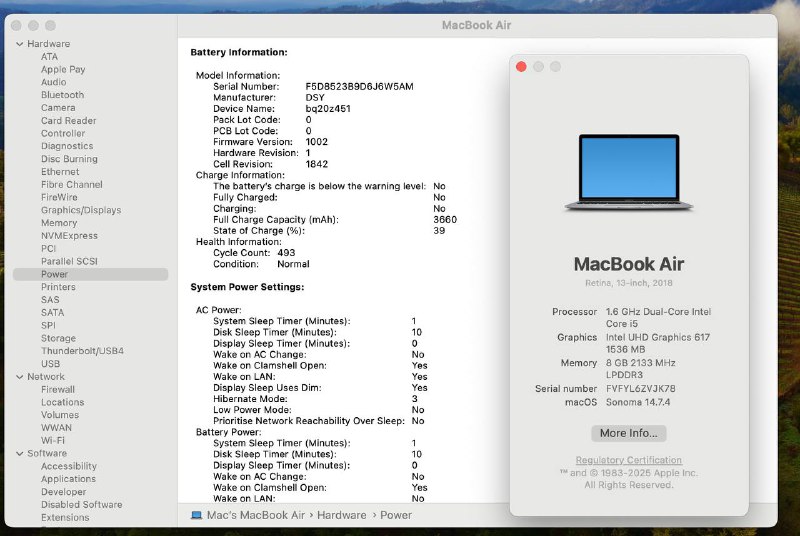Viewport: 800px width, 536px height.
Task: Click the System Power Settings heading
Action: coord(247,287)
